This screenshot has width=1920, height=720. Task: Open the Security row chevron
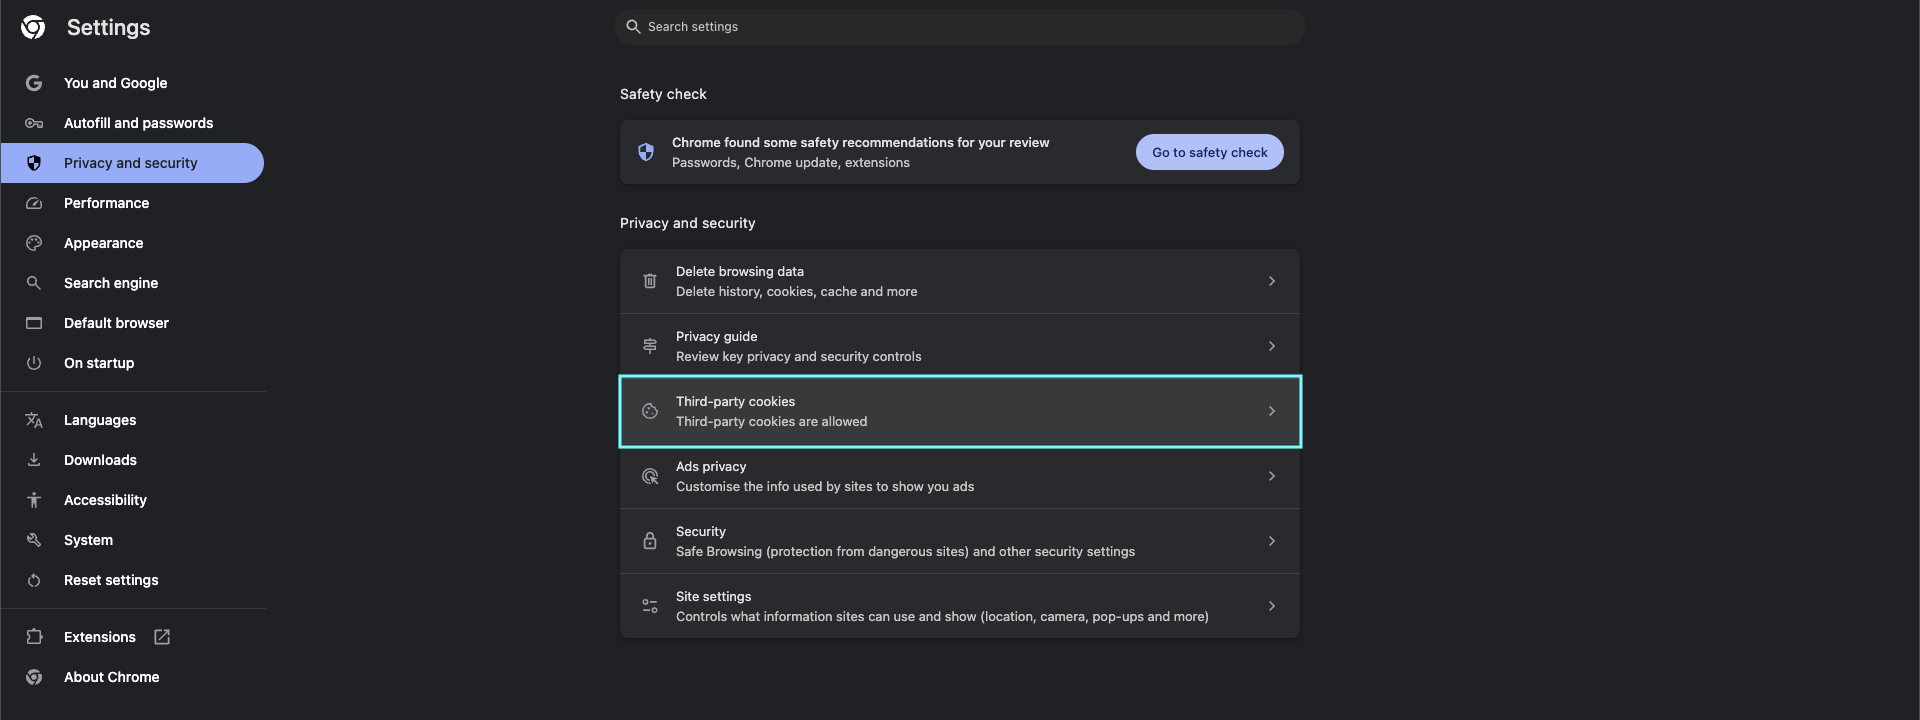[1271, 541]
